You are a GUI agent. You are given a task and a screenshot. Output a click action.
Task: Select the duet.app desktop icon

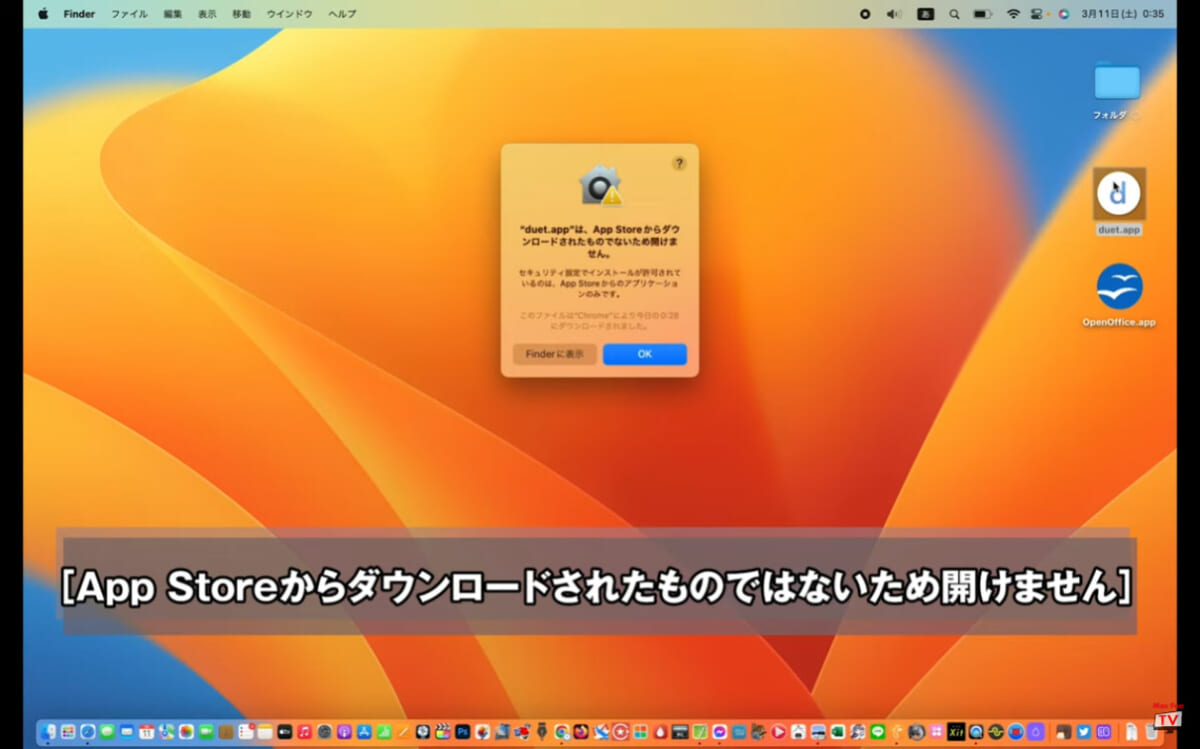(x=1119, y=194)
